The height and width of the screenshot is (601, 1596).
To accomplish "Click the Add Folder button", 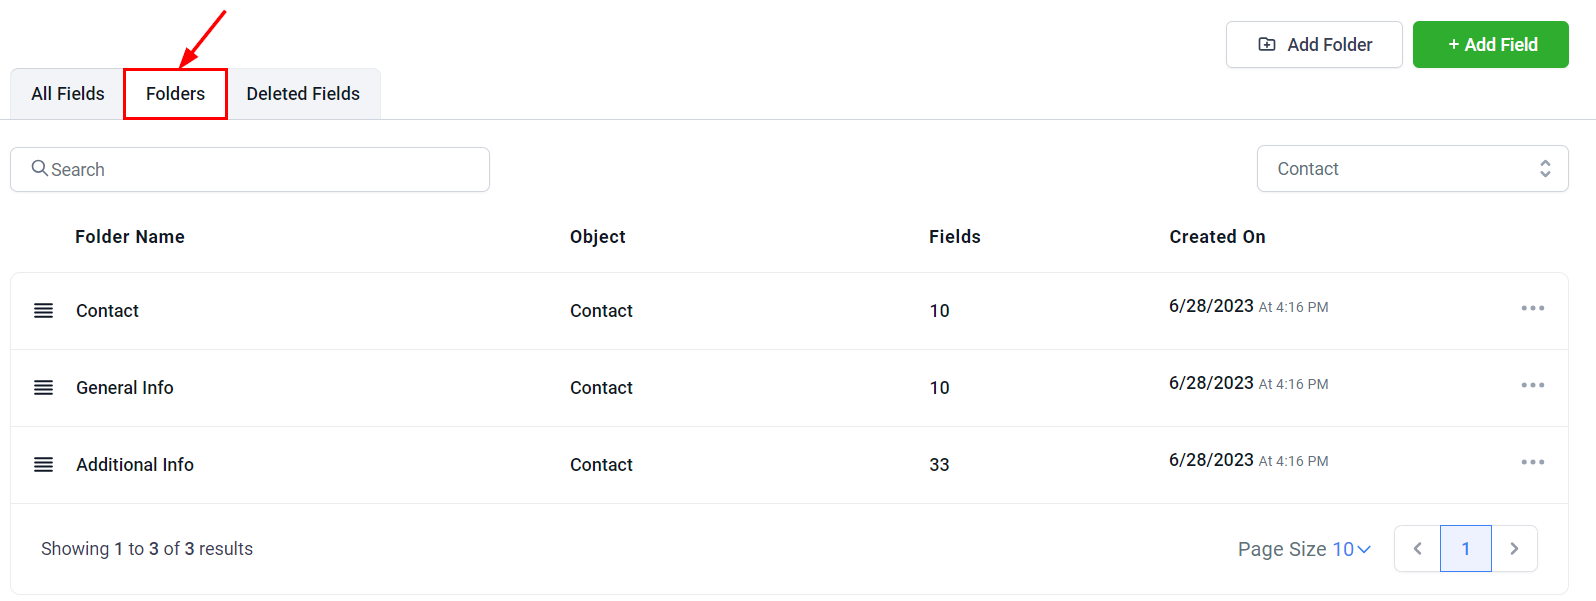I will [1314, 45].
